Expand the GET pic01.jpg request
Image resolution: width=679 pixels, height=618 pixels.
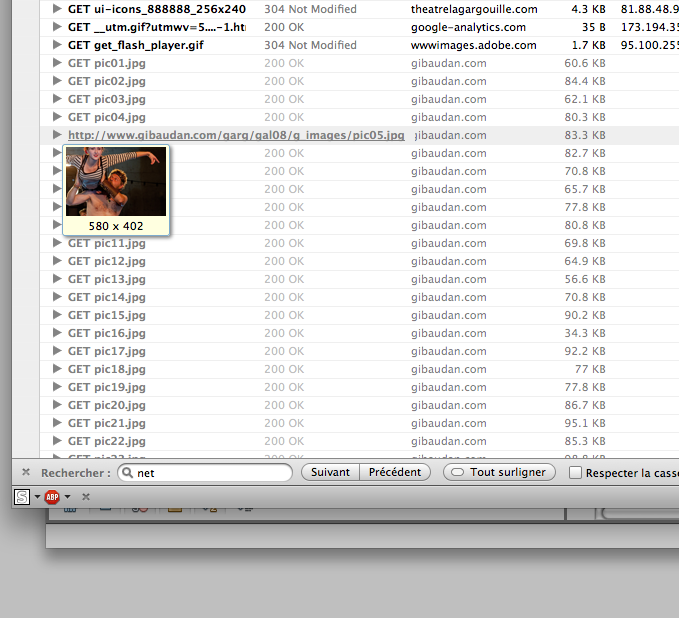click(x=57, y=63)
